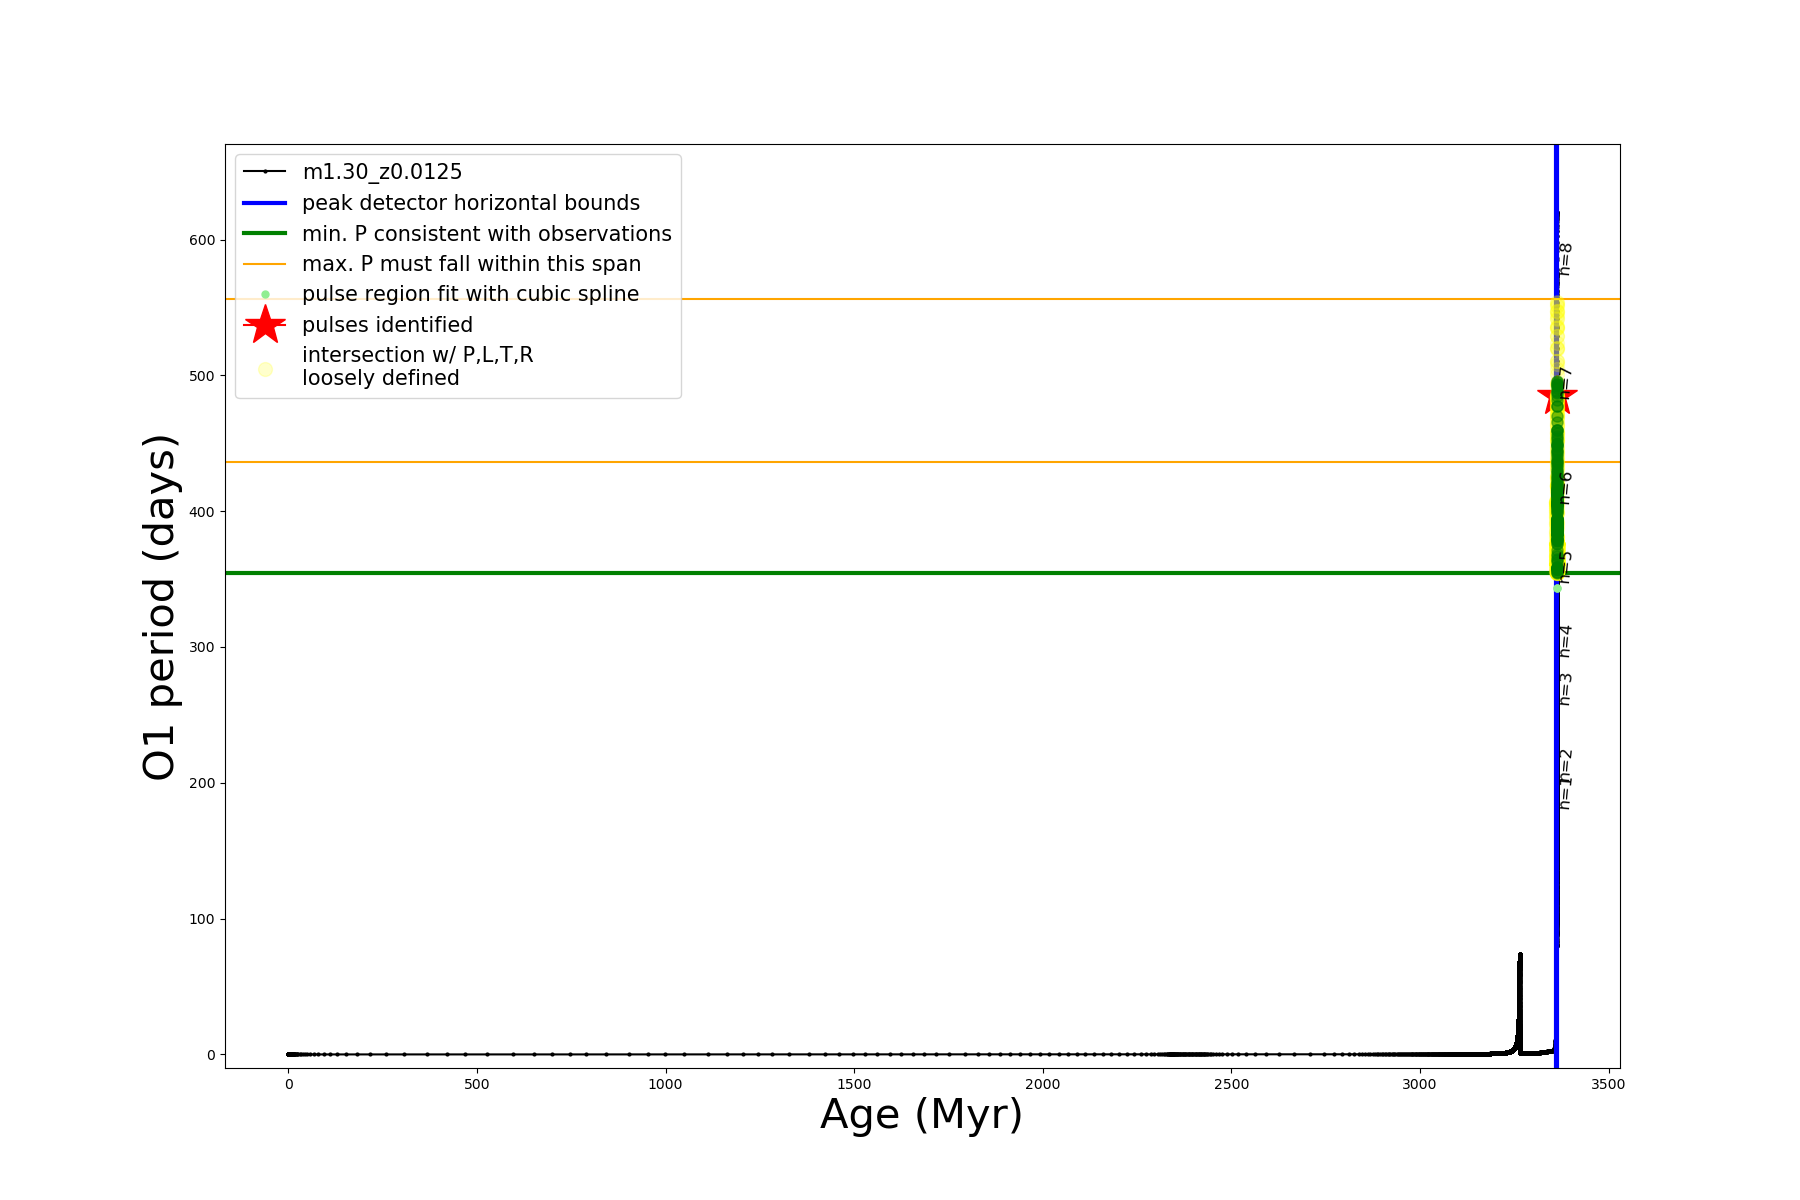Click 'max. P must fall within this span'
1800x1200 pixels.
point(471,264)
